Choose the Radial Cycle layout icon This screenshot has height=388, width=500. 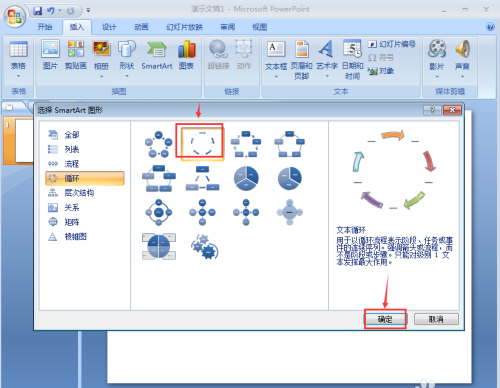point(159,212)
